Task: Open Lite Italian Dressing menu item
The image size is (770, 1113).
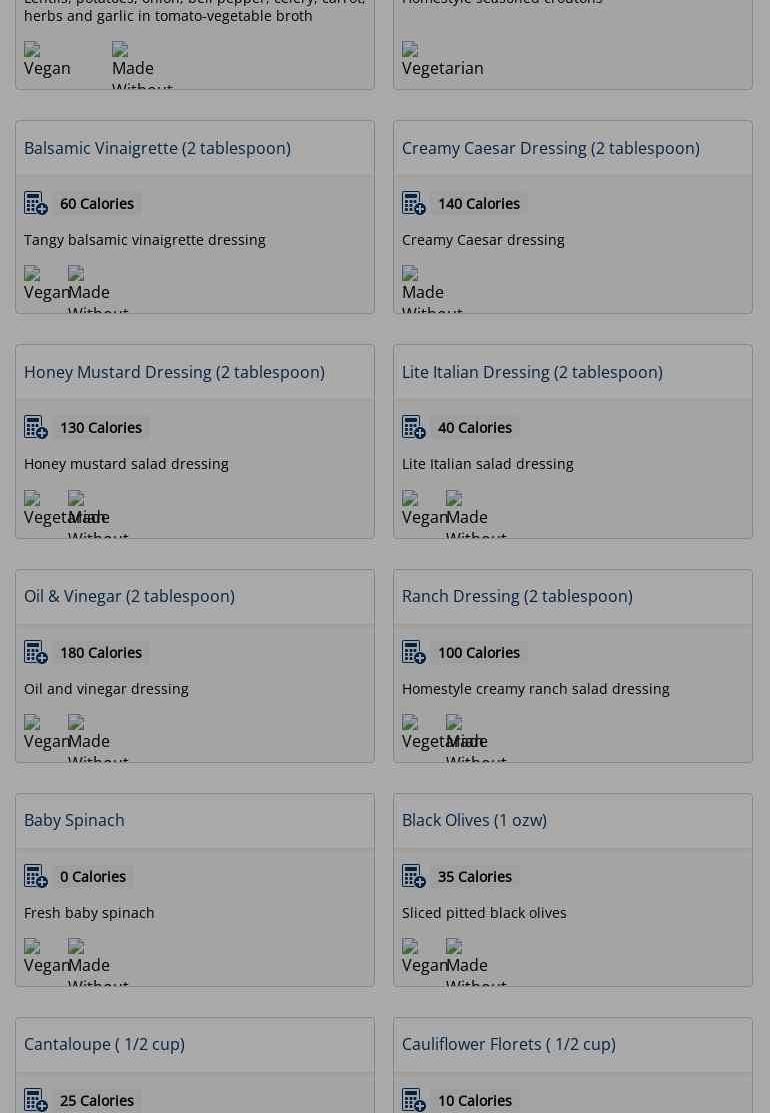Action: click(x=531, y=372)
